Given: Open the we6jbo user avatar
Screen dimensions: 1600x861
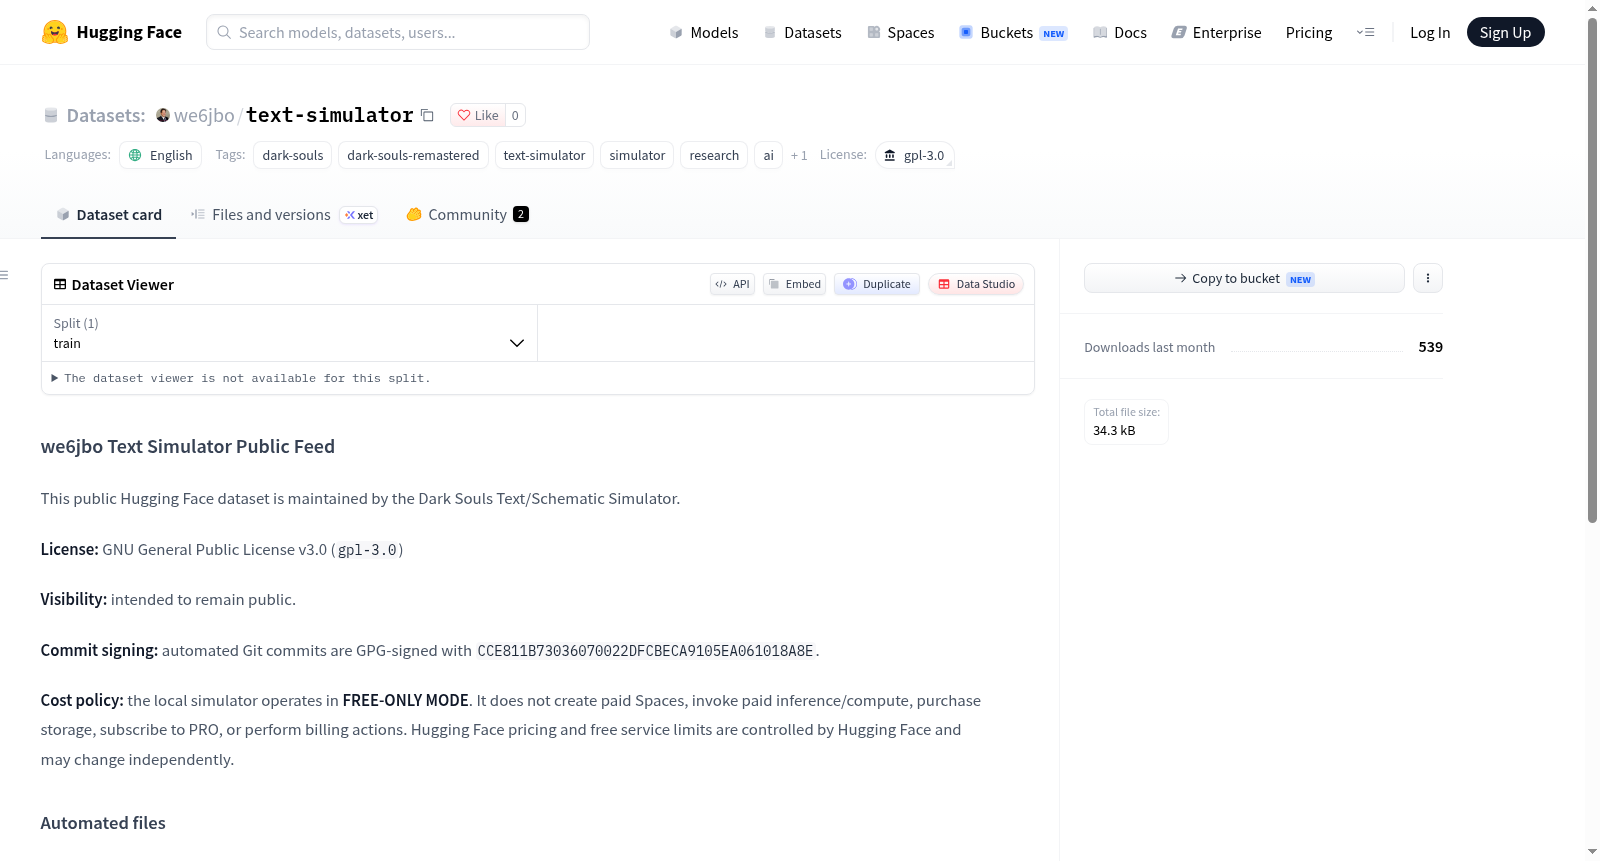Looking at the screenshot, I should pos(163,115).
